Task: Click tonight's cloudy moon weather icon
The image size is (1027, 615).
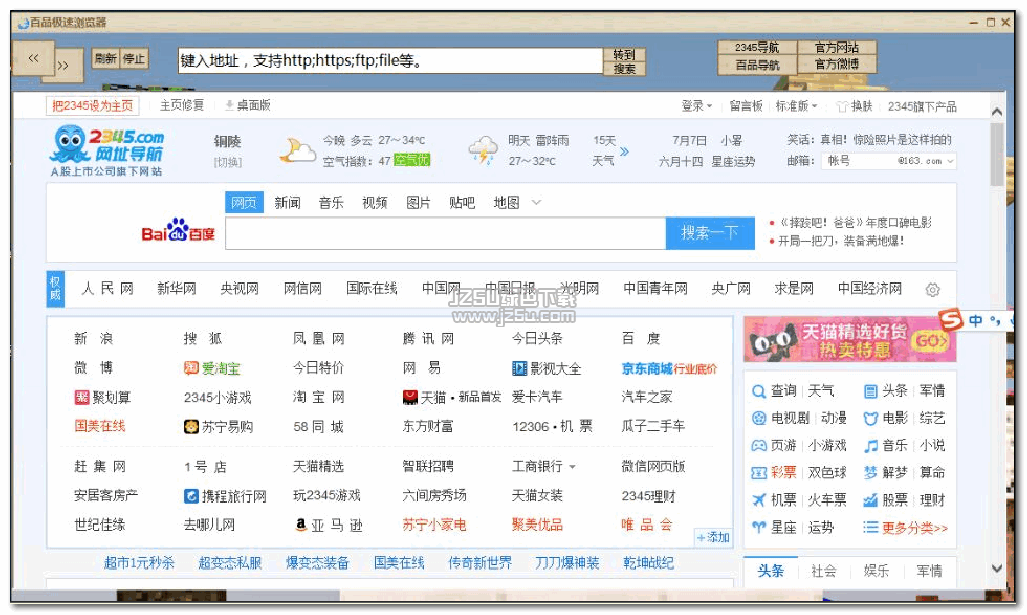Action: 297,150
